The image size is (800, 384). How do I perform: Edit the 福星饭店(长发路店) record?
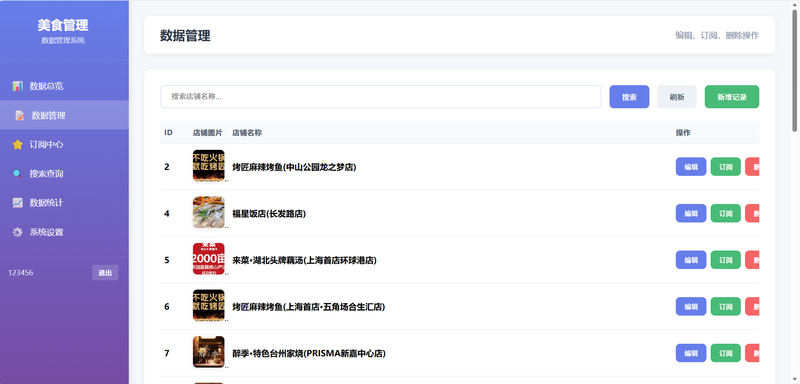691,213
